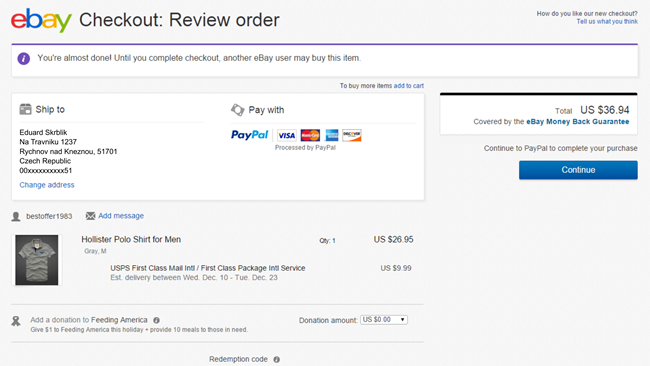Select the MasterCard icon
The image size is (650, 366).
click(x=310, y=135)
